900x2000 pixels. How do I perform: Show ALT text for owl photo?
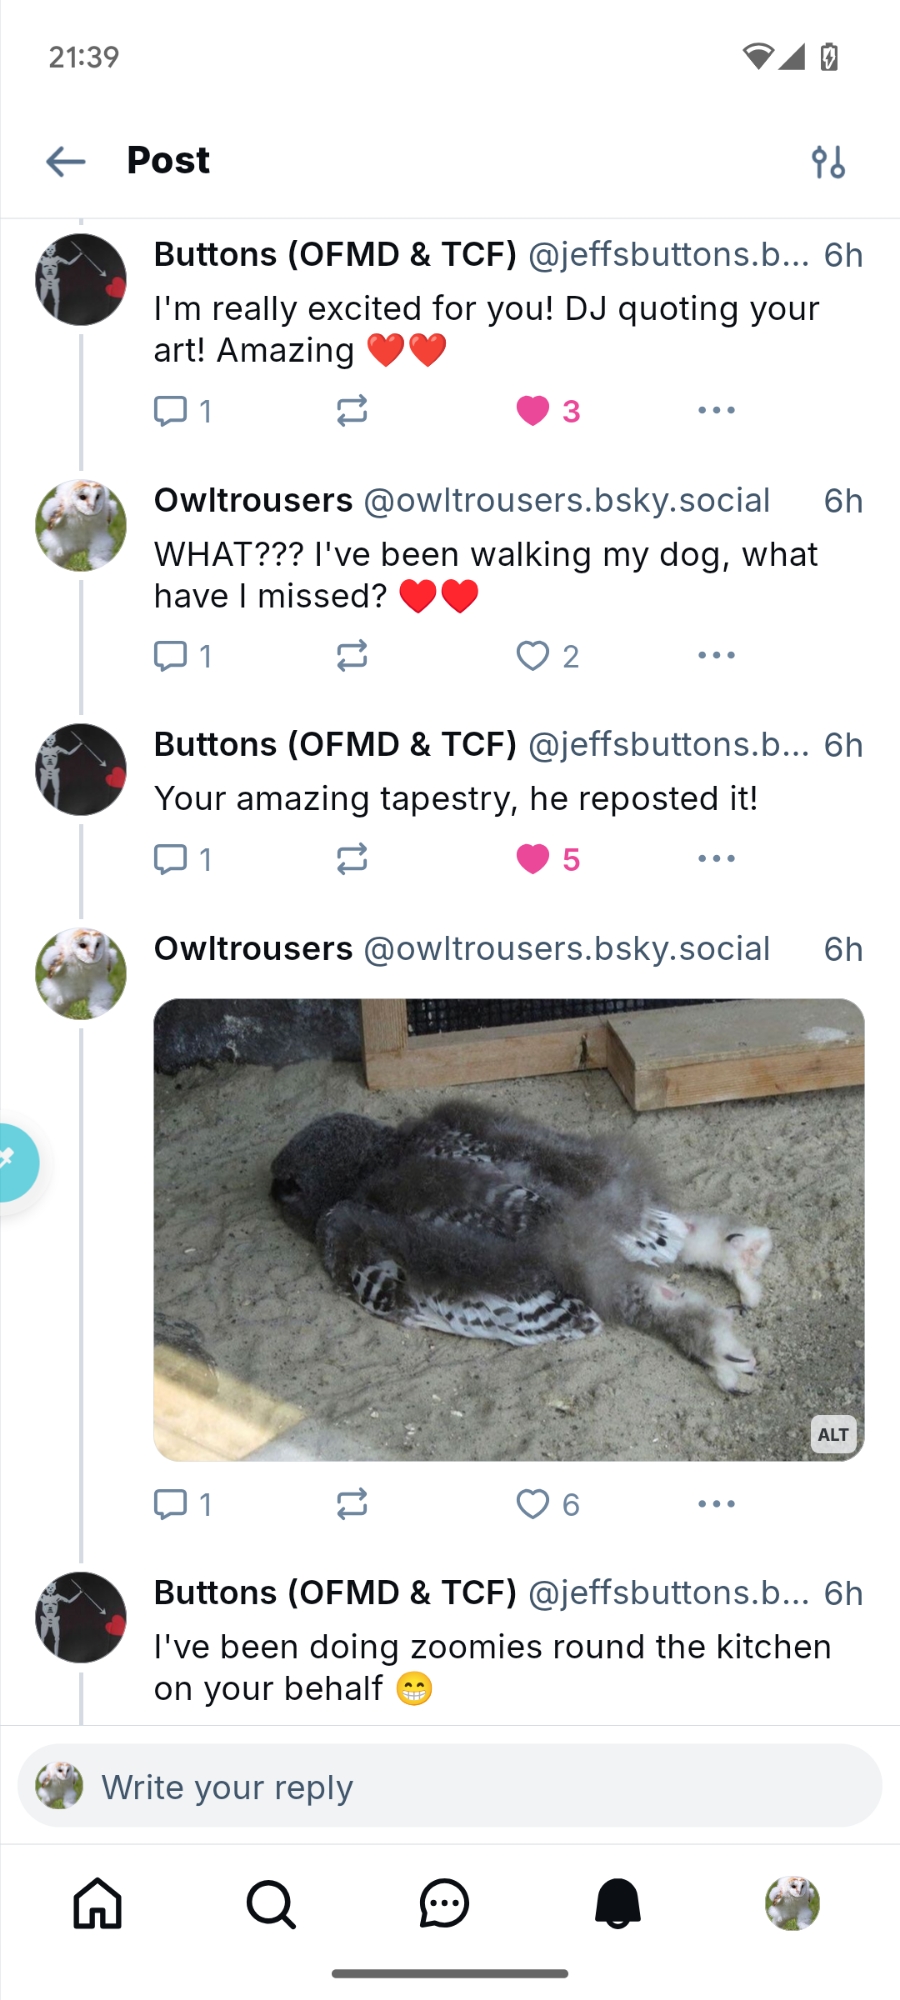833,1435
